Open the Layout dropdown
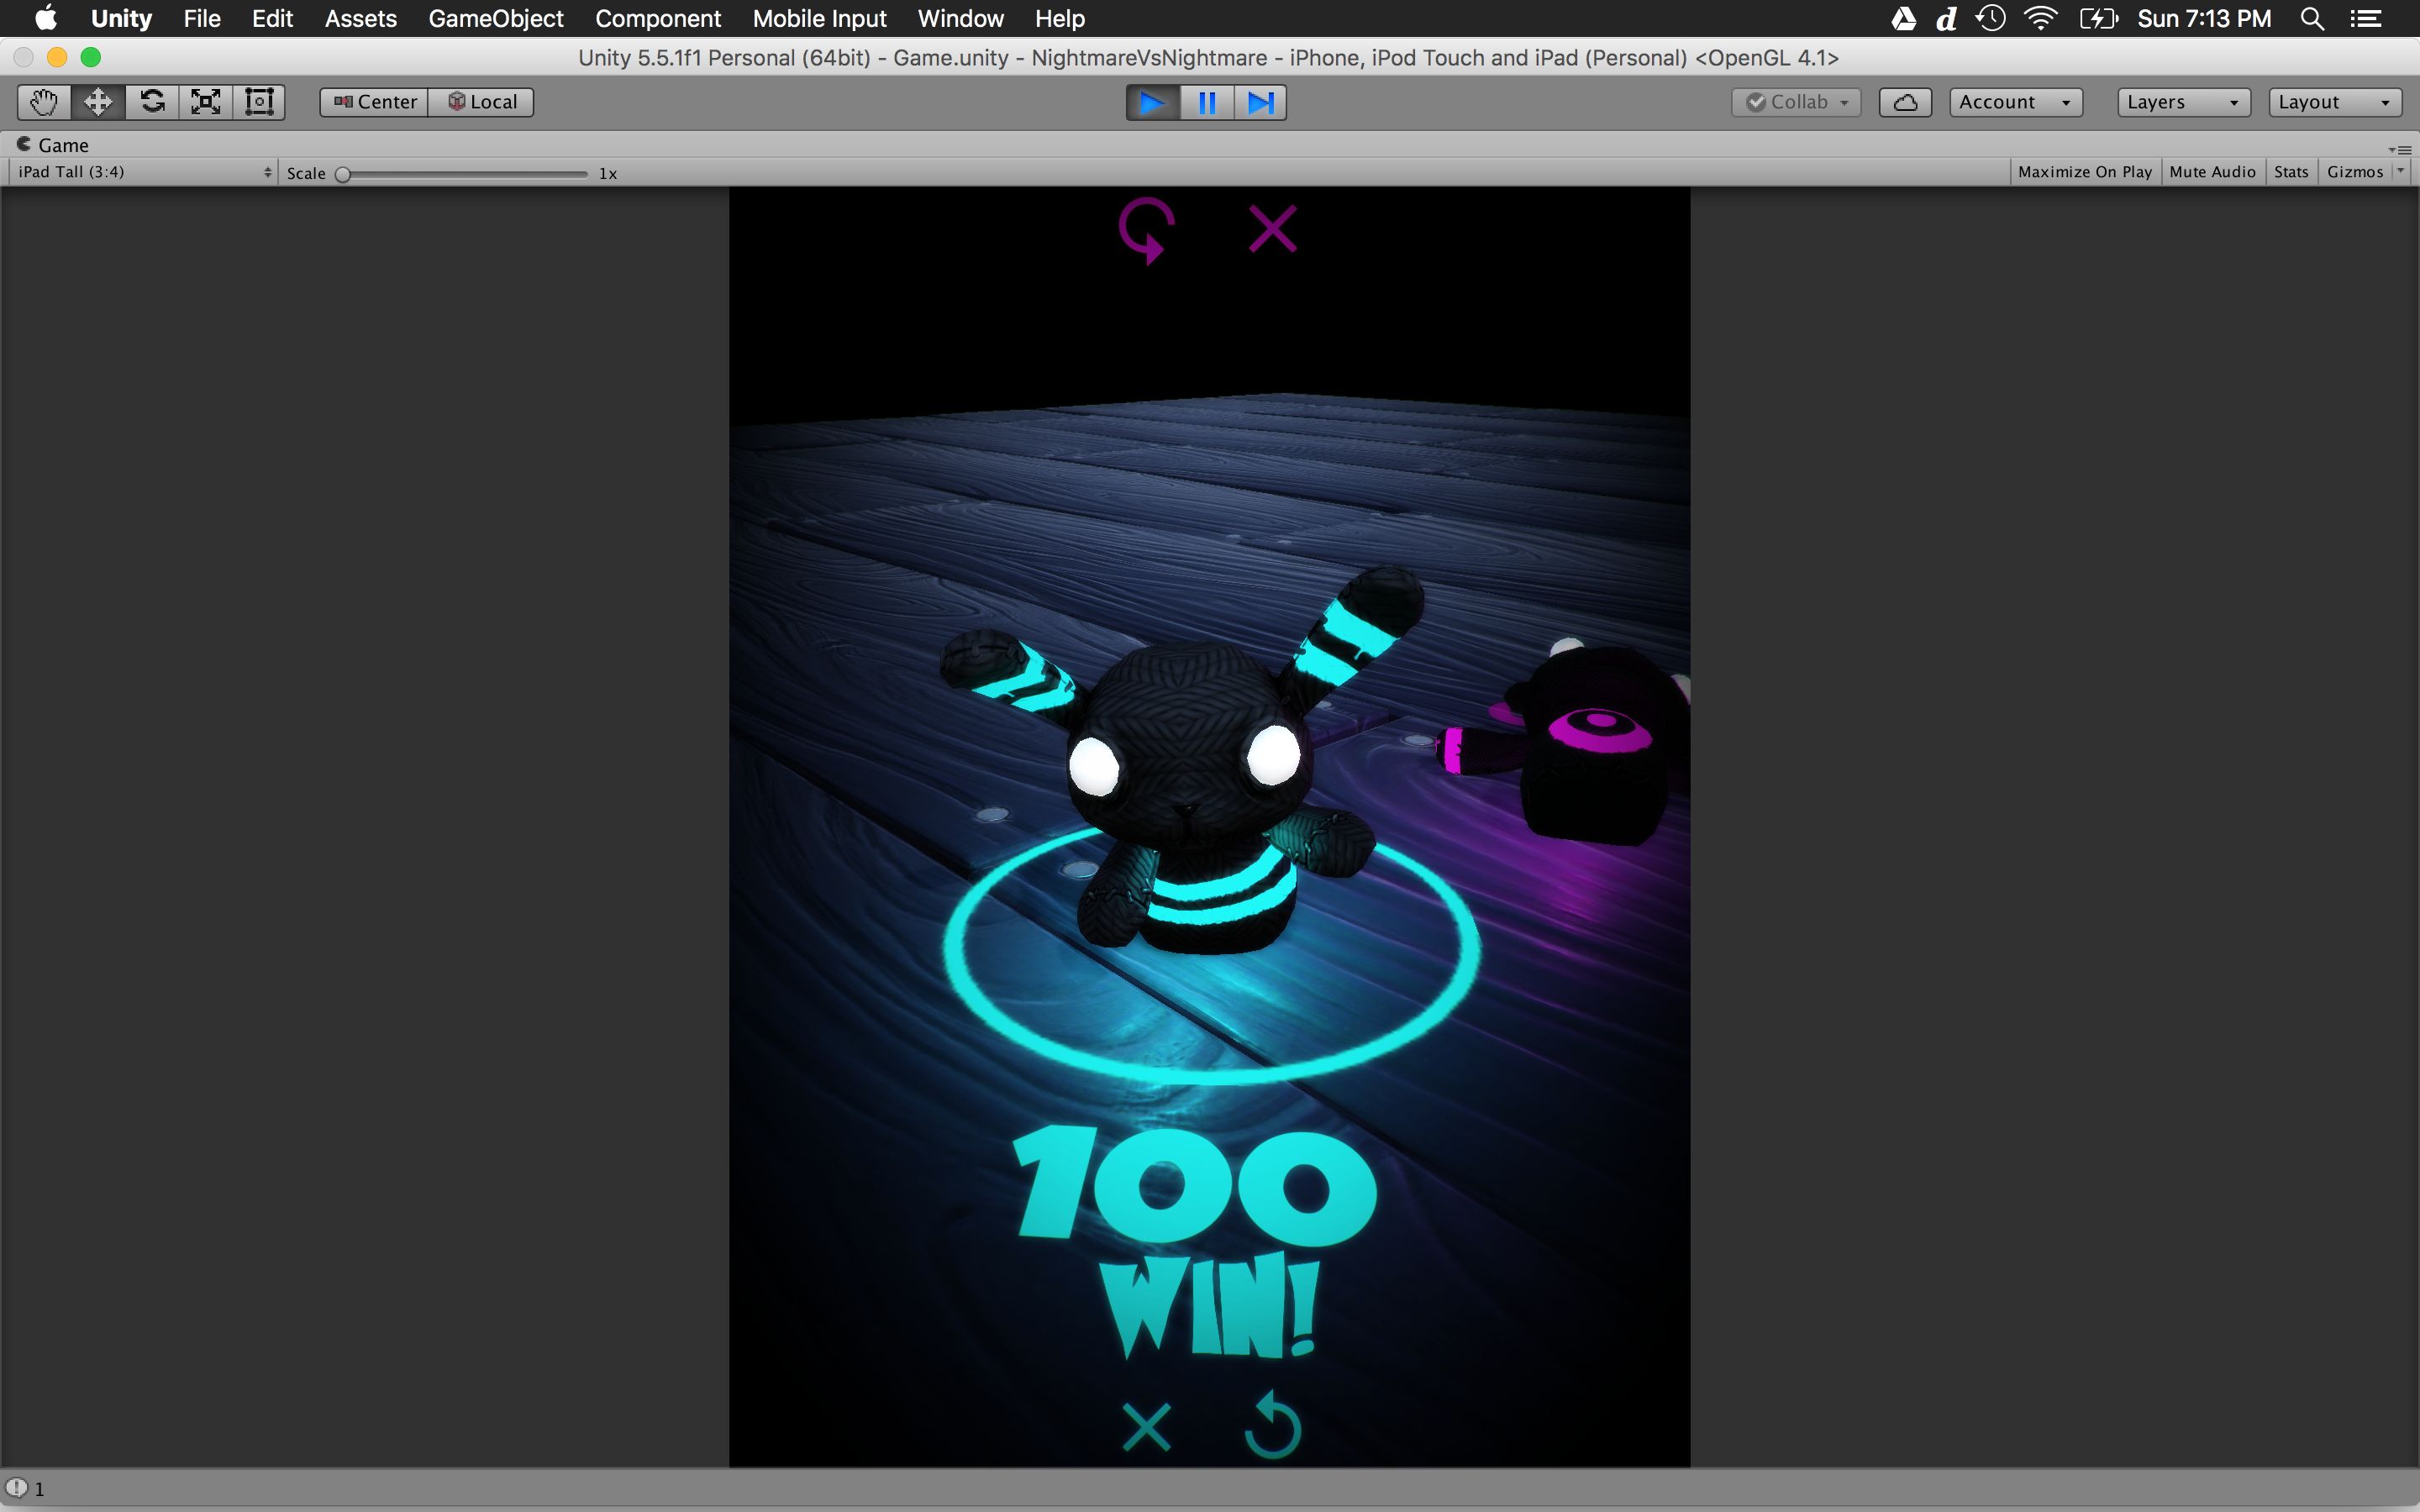Screen dimensions: 2420x1512 (2333, 102)
